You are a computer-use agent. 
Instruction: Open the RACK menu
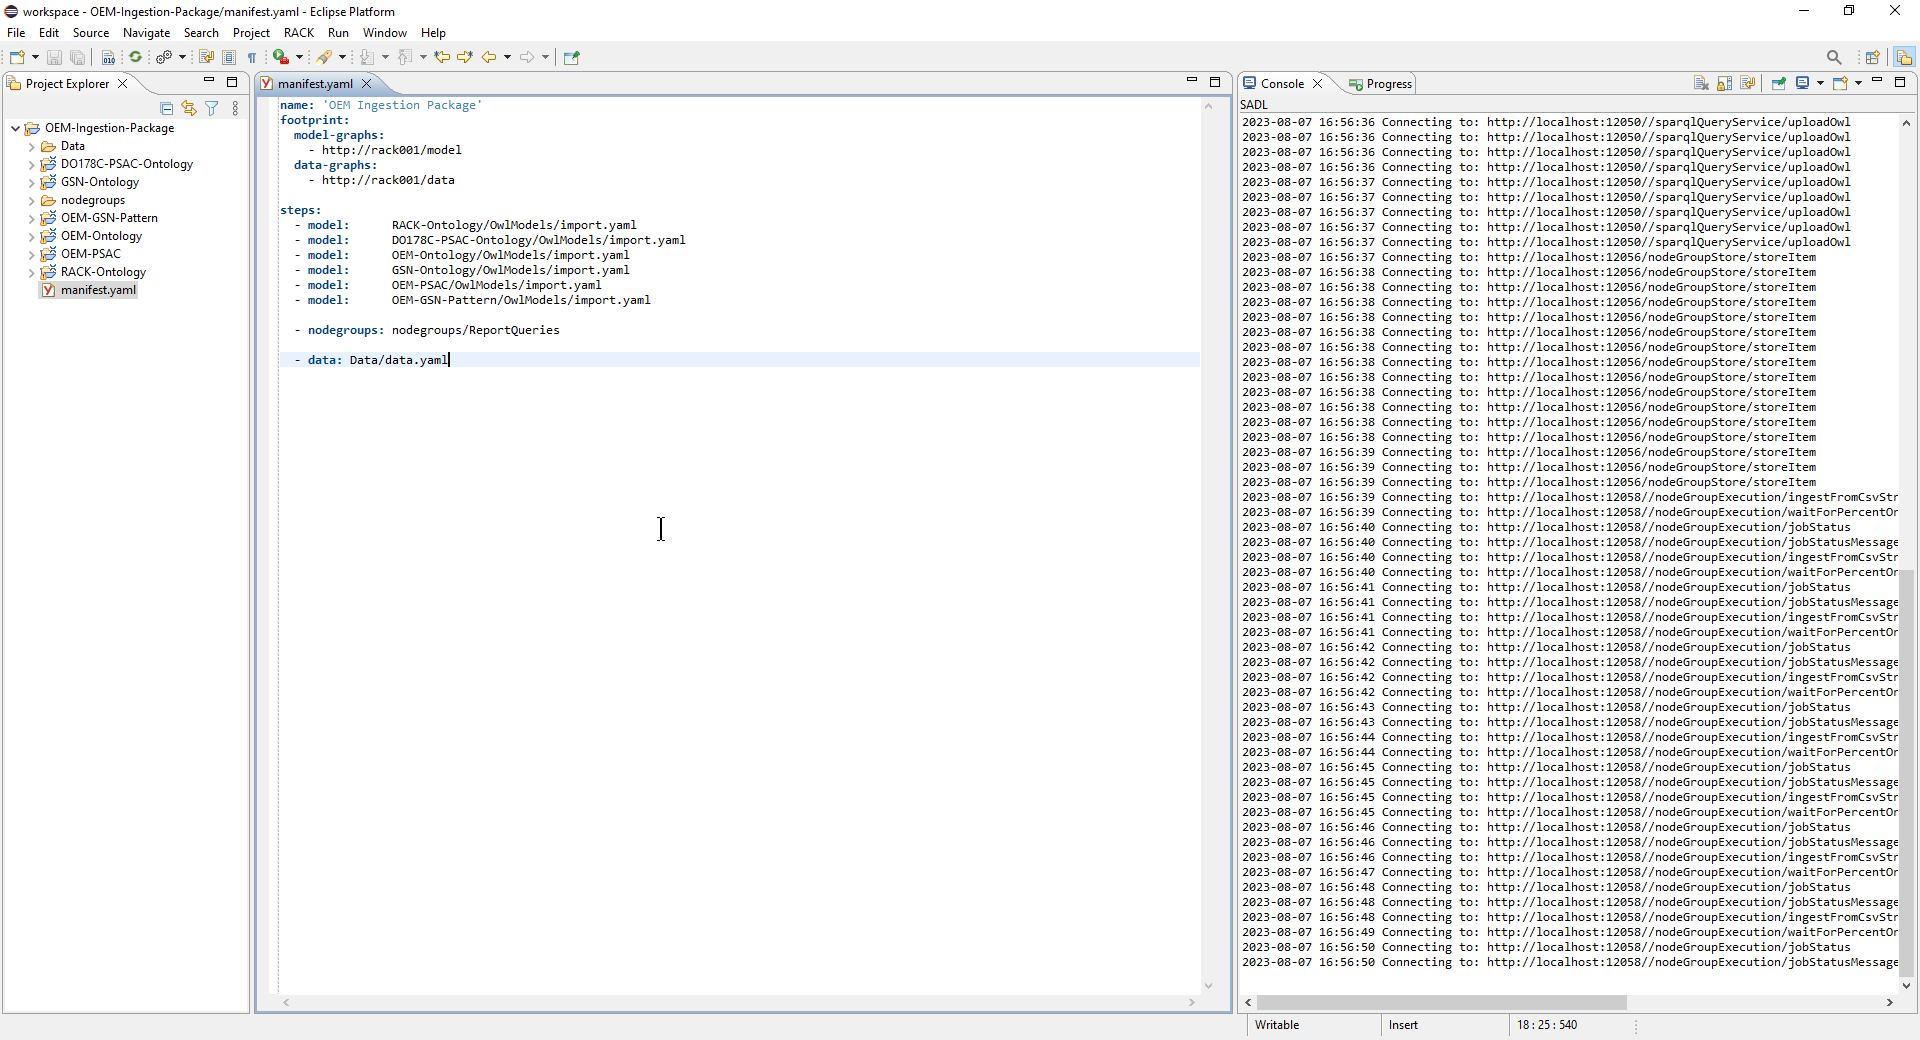point(298,33)
